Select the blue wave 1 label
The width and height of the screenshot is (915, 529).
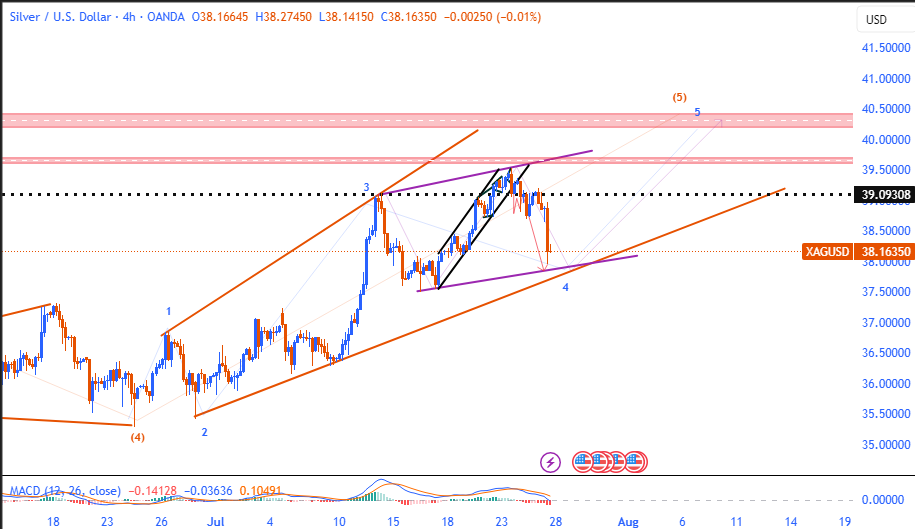[x=169, y=312]
